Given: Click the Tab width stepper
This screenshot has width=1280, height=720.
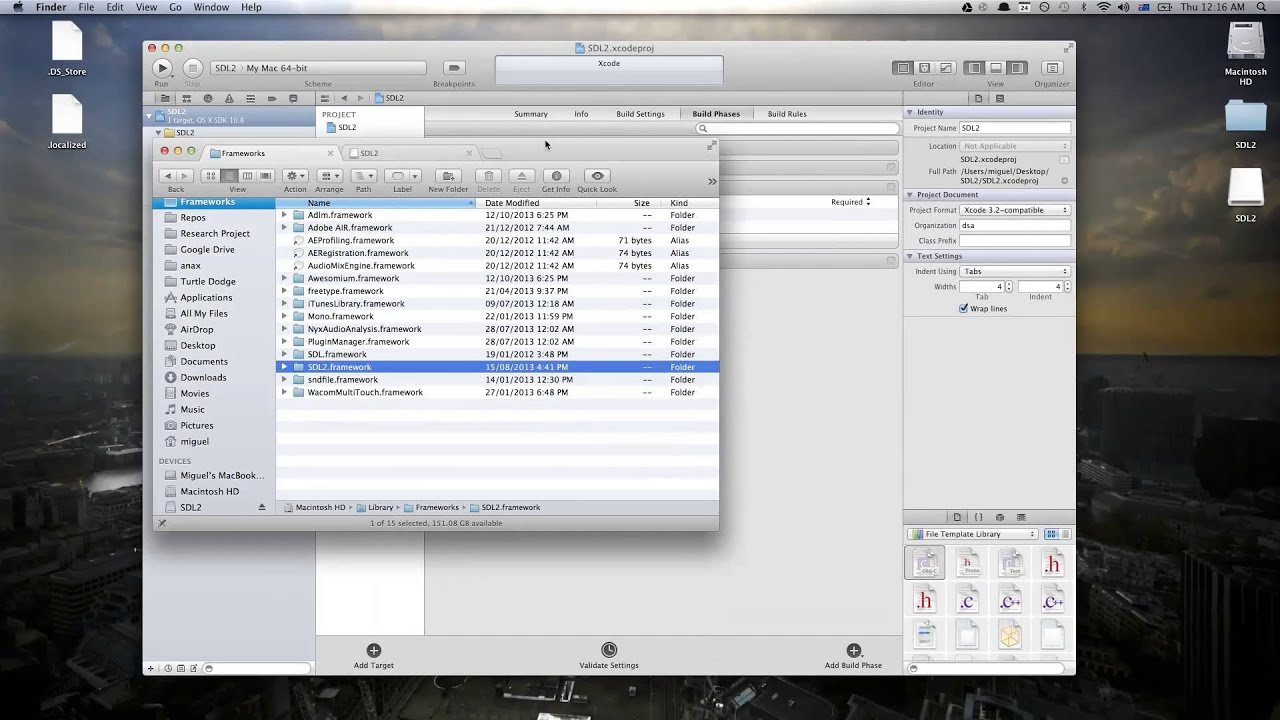Looking at the screenshot, I should click(x=1009, y=287).
